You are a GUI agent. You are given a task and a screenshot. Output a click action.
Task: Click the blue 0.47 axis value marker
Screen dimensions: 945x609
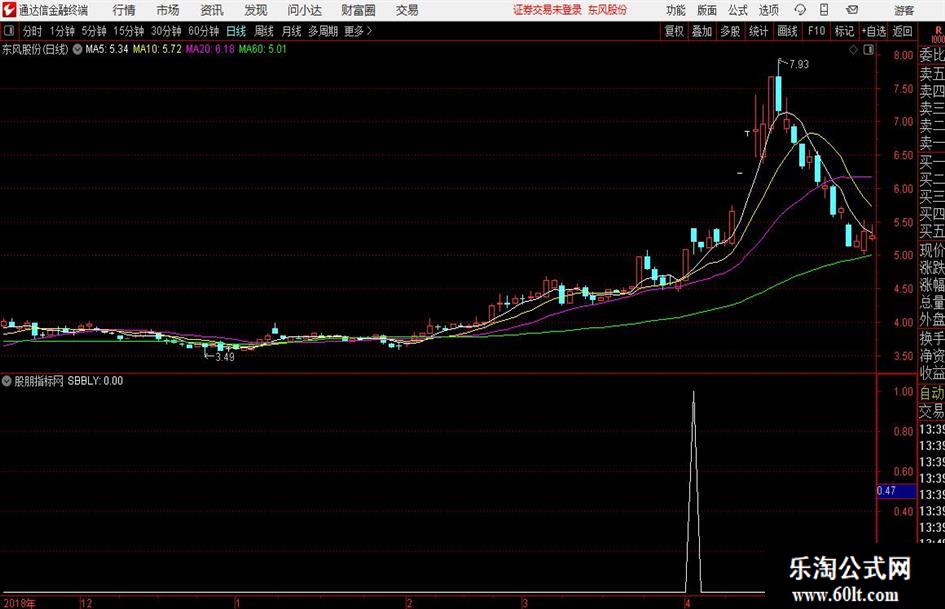pos(896,491)
